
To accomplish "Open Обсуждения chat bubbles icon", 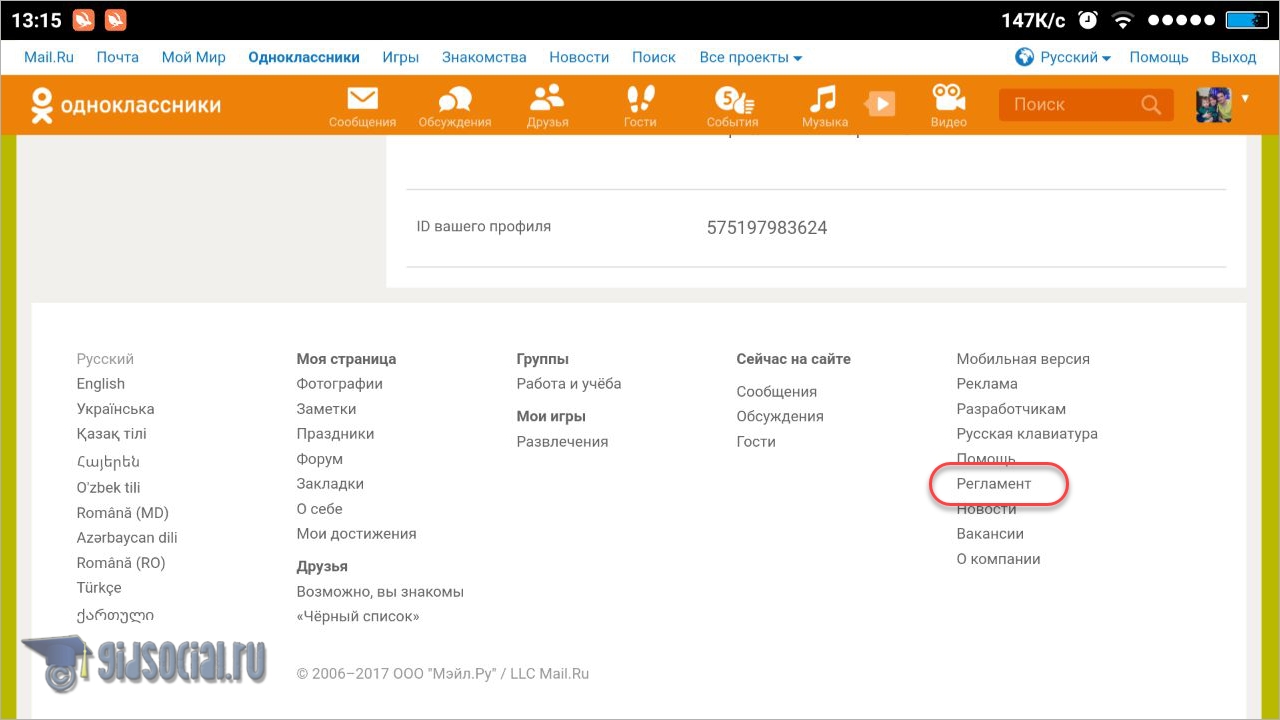I will tap(455, 100).
